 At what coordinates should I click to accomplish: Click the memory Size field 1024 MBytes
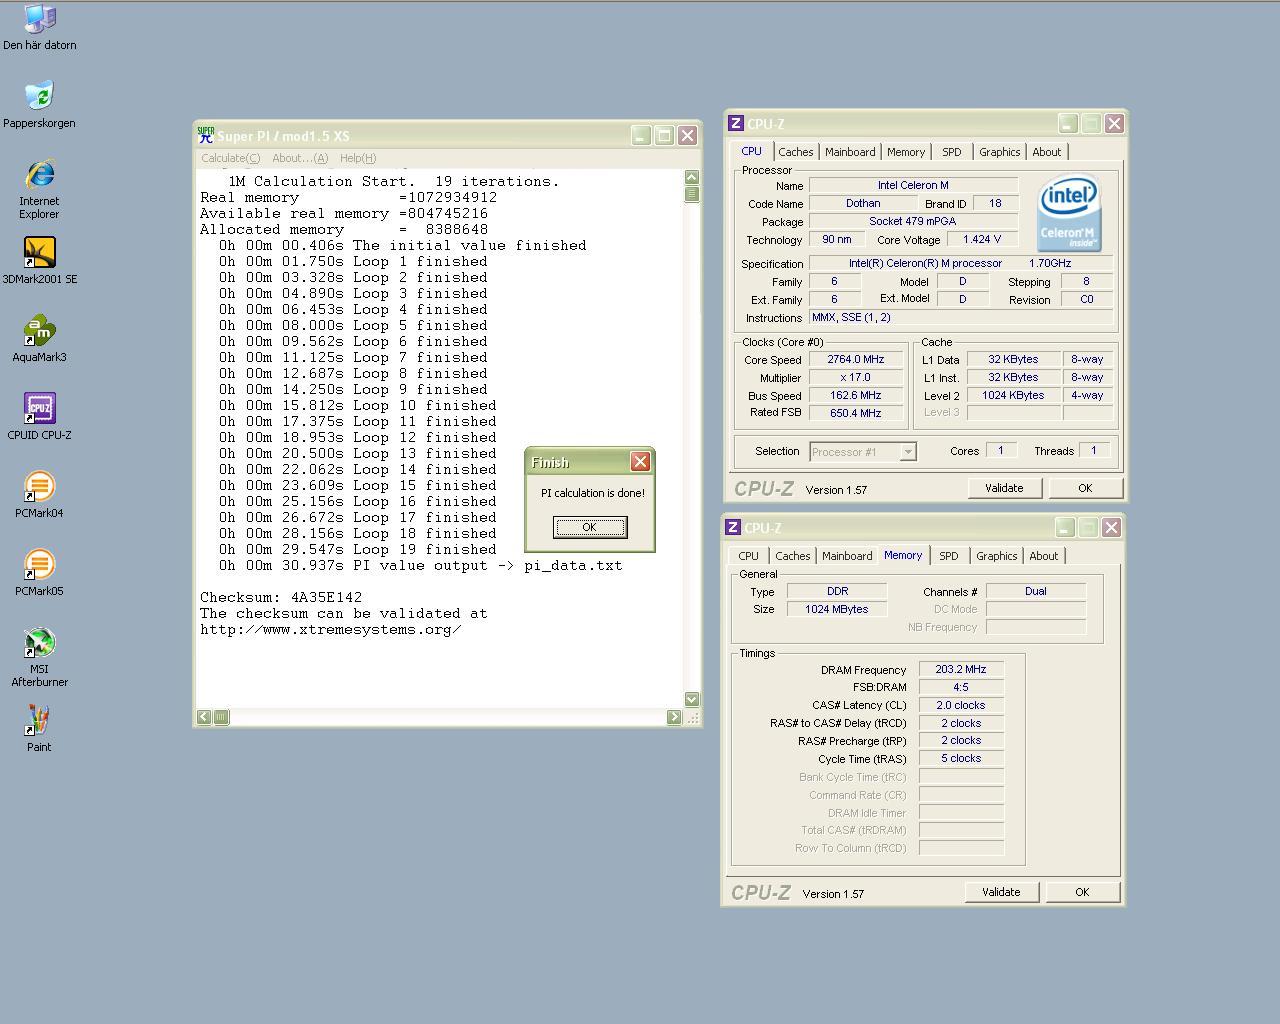[x=837, y=610]
